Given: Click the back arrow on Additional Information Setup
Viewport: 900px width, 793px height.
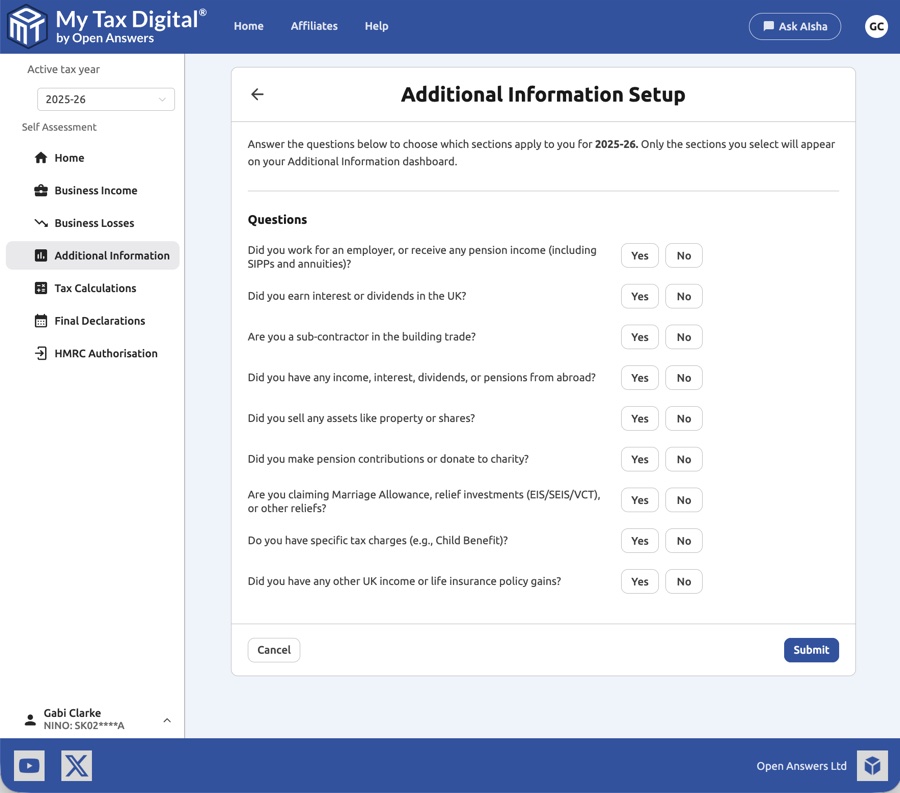Looking at the screenshot, I should pos(257,94).
